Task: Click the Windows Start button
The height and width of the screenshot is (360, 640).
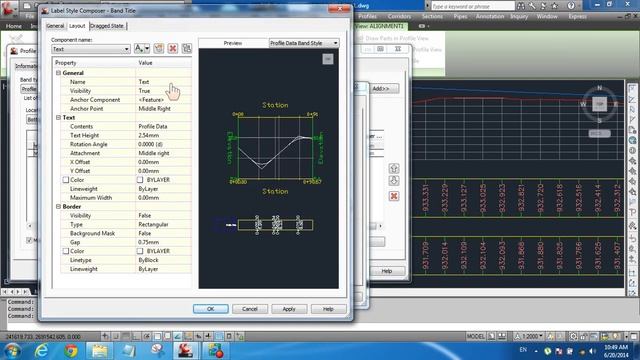Action: tap(12, 351)
